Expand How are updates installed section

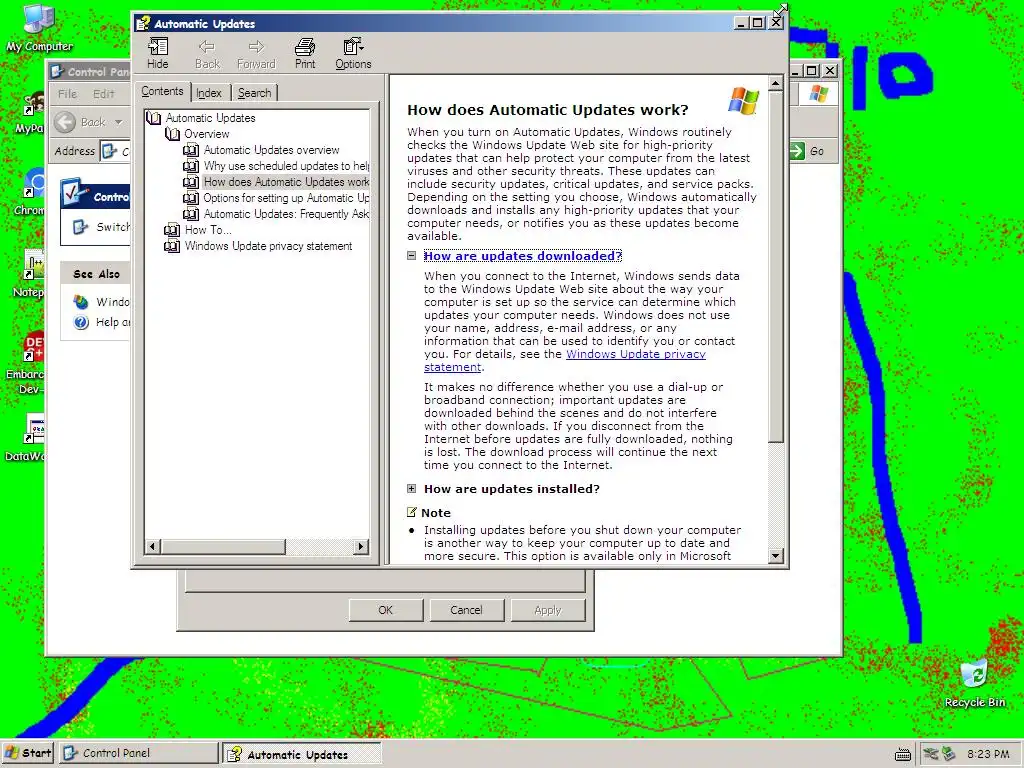411,488
